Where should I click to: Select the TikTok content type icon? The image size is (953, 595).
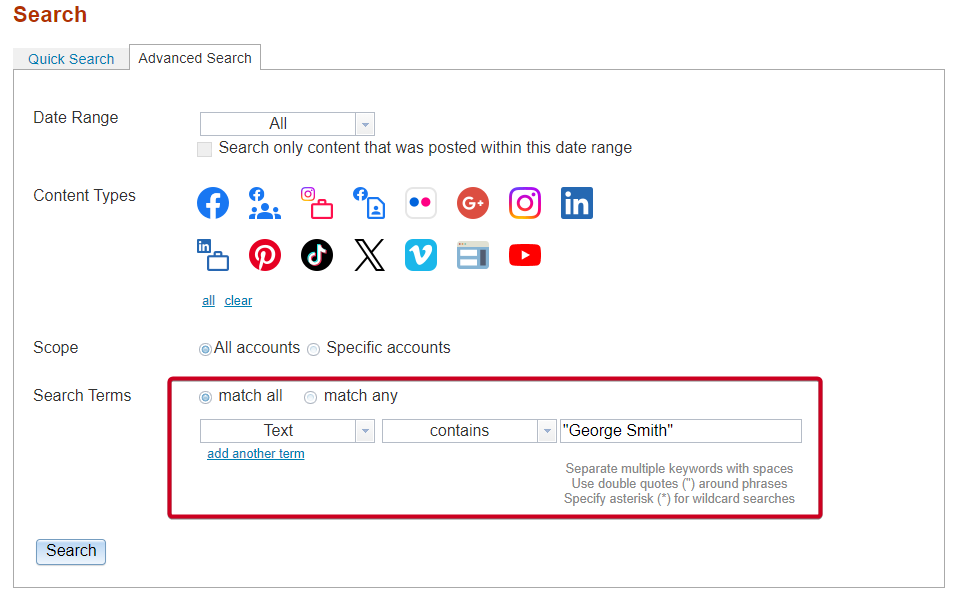pyautogui.click(x=317, y=255)
